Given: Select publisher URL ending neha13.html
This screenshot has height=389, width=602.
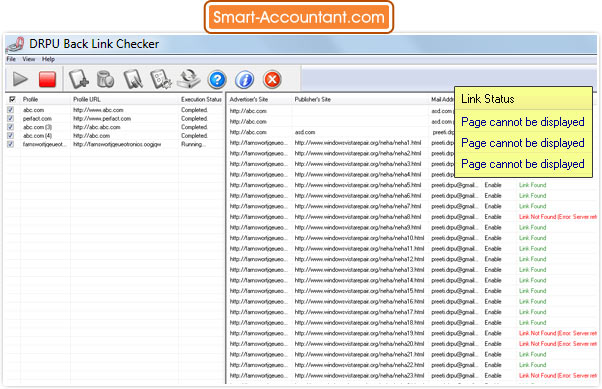Looking at the screenshot, I should point(359,270).
